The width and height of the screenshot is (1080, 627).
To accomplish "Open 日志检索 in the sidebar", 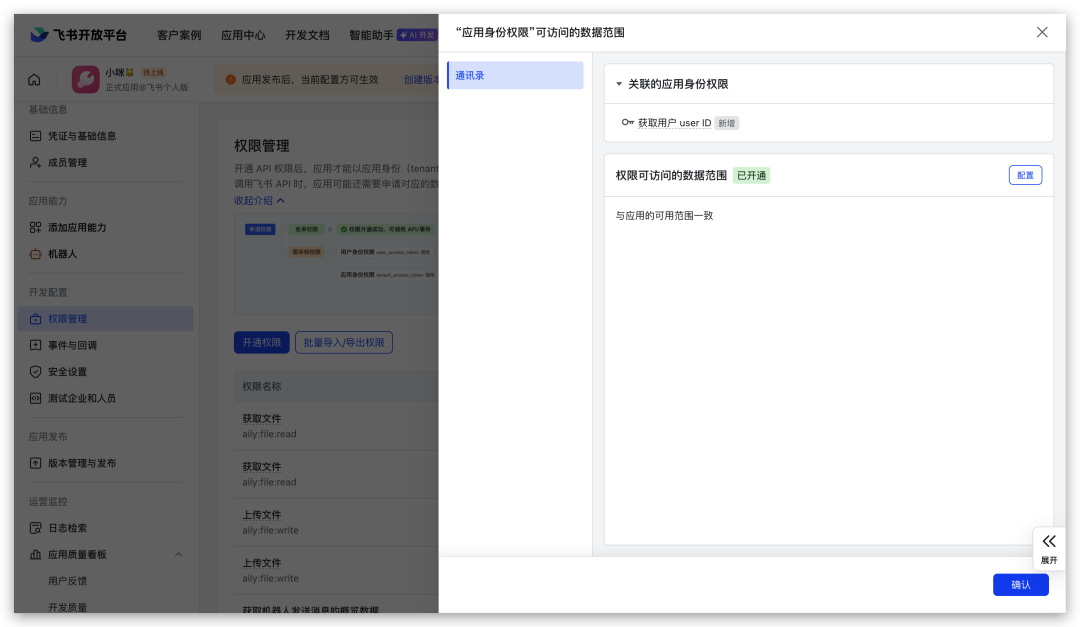I will pyautogui.click(x=67, y=528).
